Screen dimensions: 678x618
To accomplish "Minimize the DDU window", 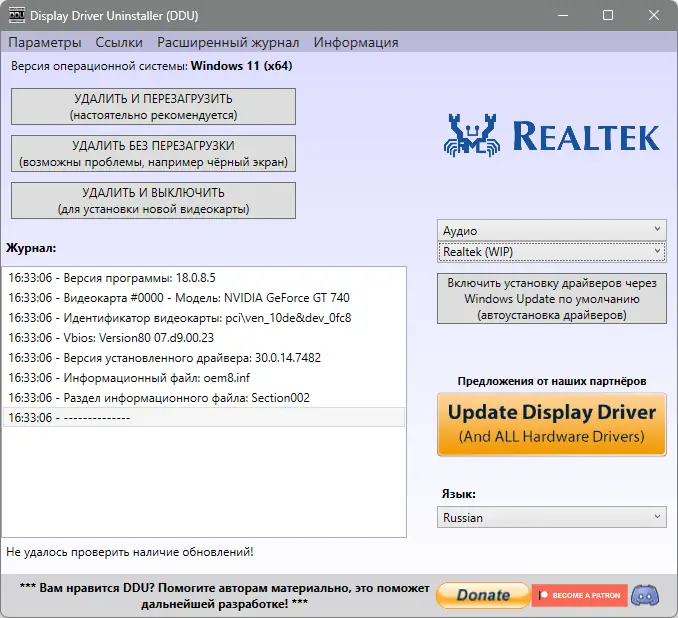I will click(x=563, y=16).
